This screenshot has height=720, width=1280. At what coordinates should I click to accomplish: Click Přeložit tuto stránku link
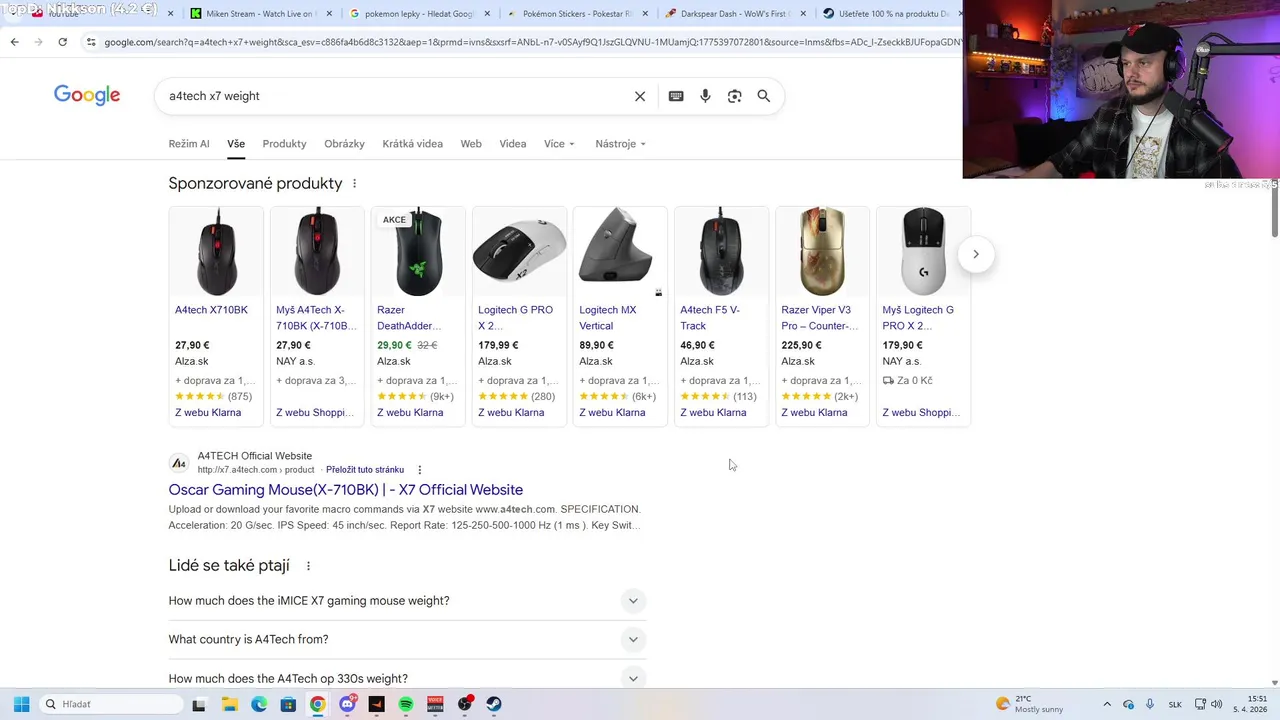365,470
